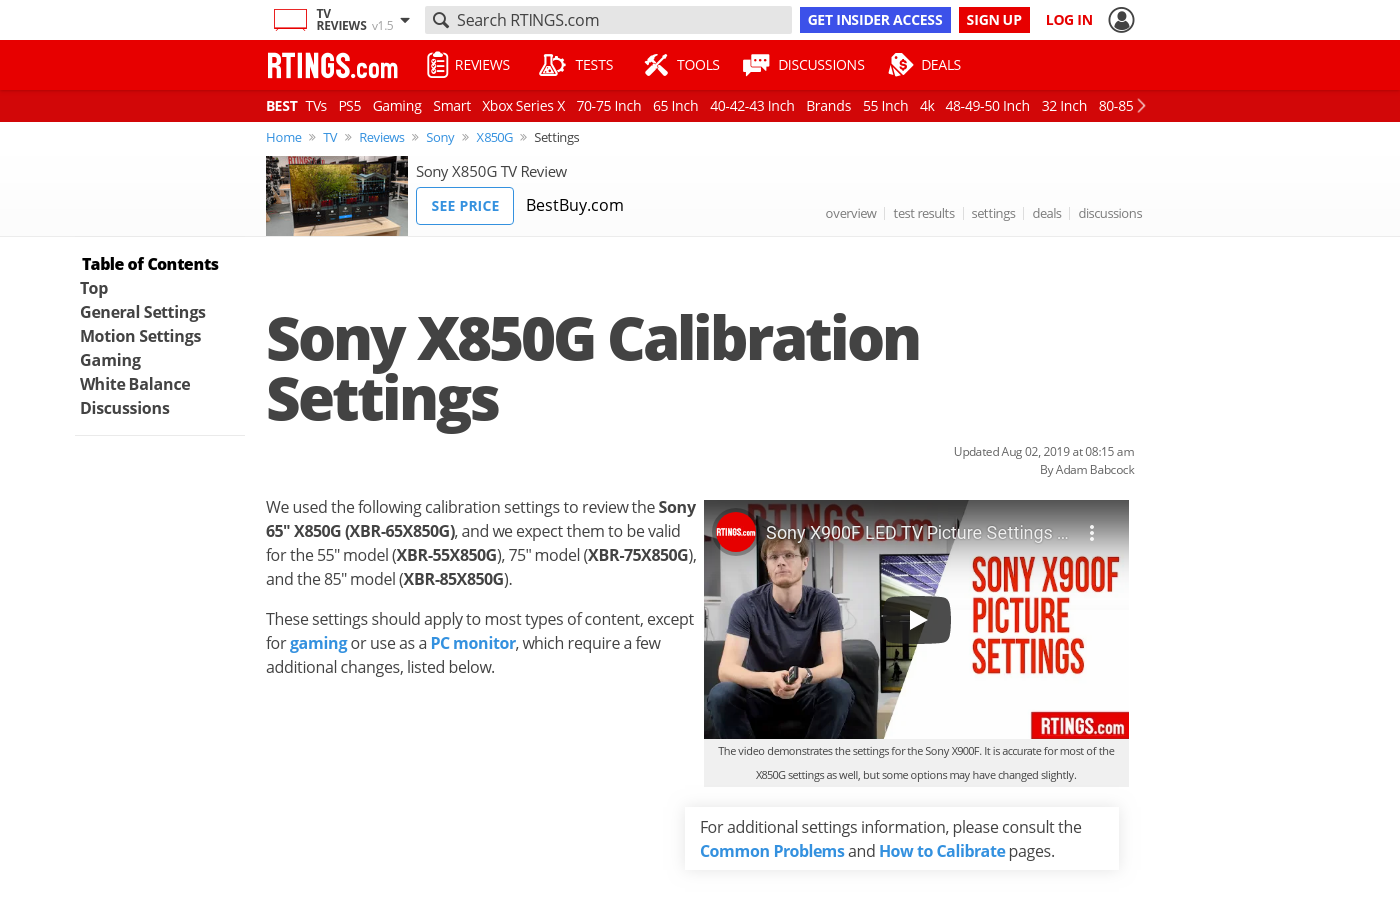The width and height of the screenshot is (1400, 900).
Task: Open the user account profile icon
Action: (1121, 20)
